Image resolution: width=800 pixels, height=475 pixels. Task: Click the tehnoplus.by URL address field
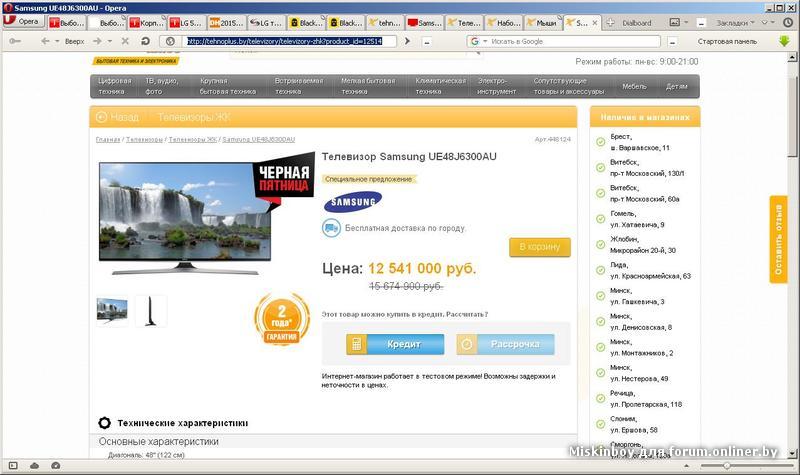tap(291, 41)
